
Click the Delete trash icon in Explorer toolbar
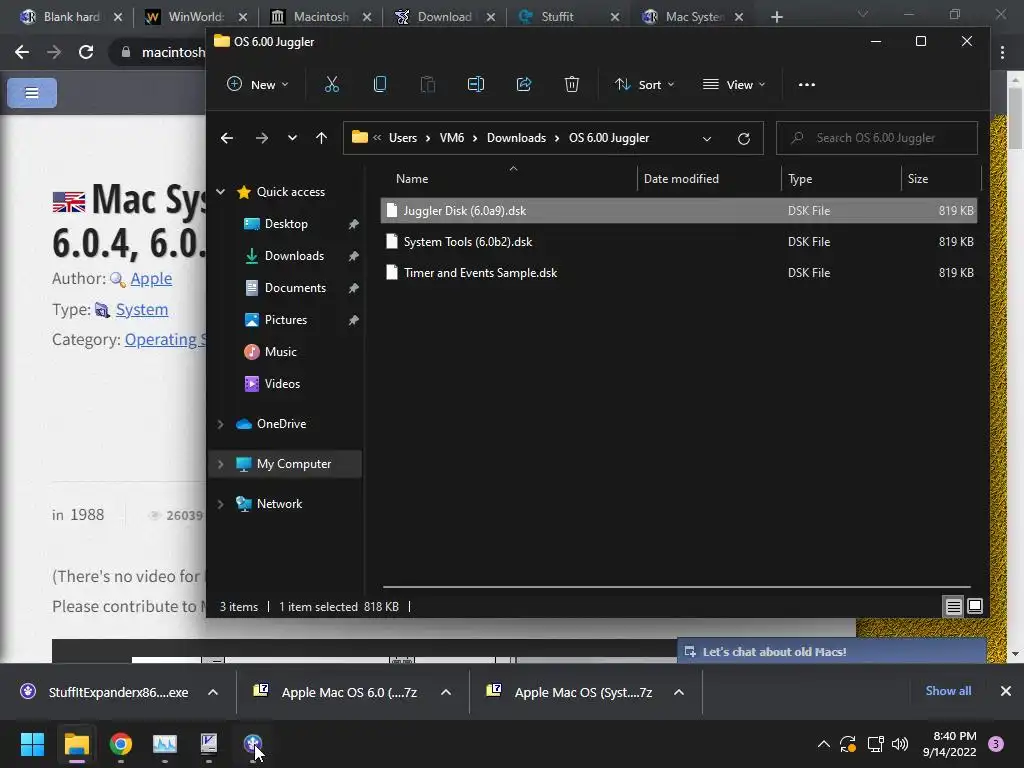571,84
